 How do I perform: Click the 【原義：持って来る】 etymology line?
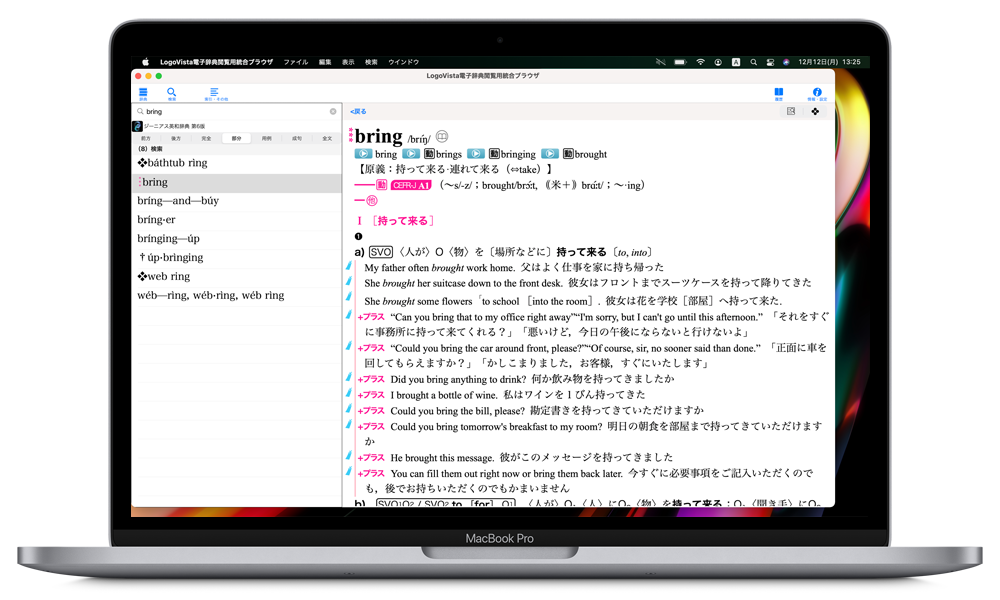[453, 170]
